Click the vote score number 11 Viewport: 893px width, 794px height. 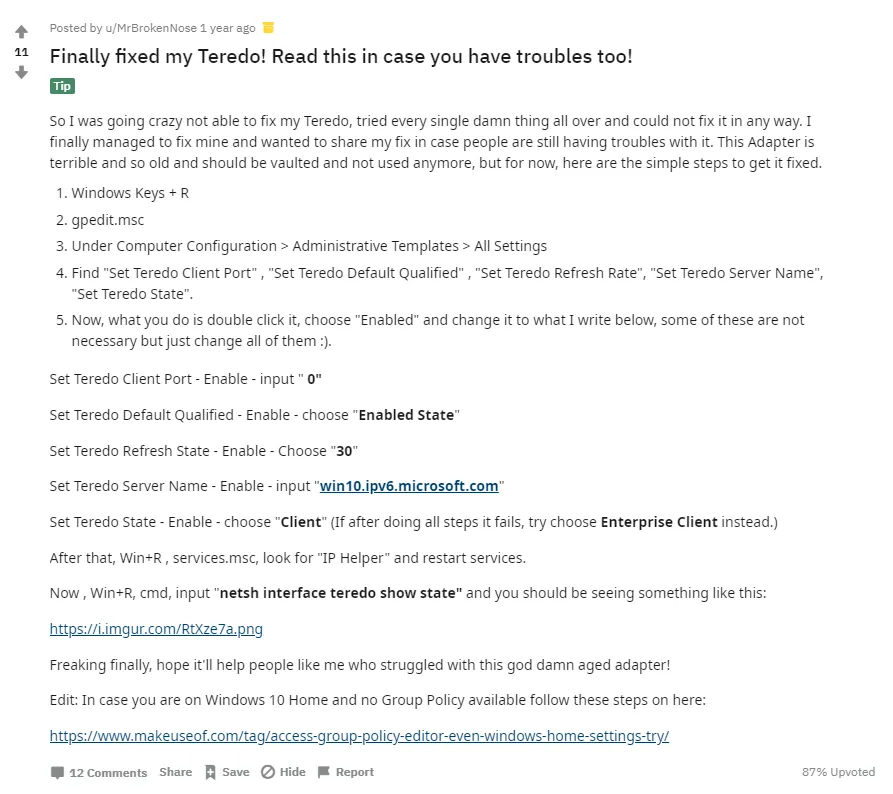pos(21,52)
